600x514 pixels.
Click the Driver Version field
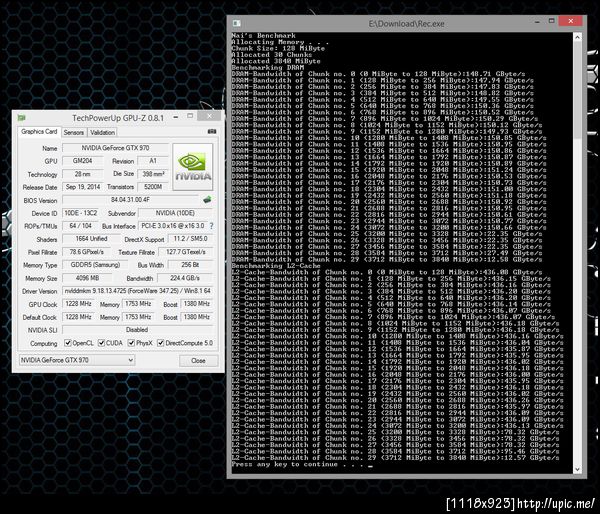tap(138, 291)
